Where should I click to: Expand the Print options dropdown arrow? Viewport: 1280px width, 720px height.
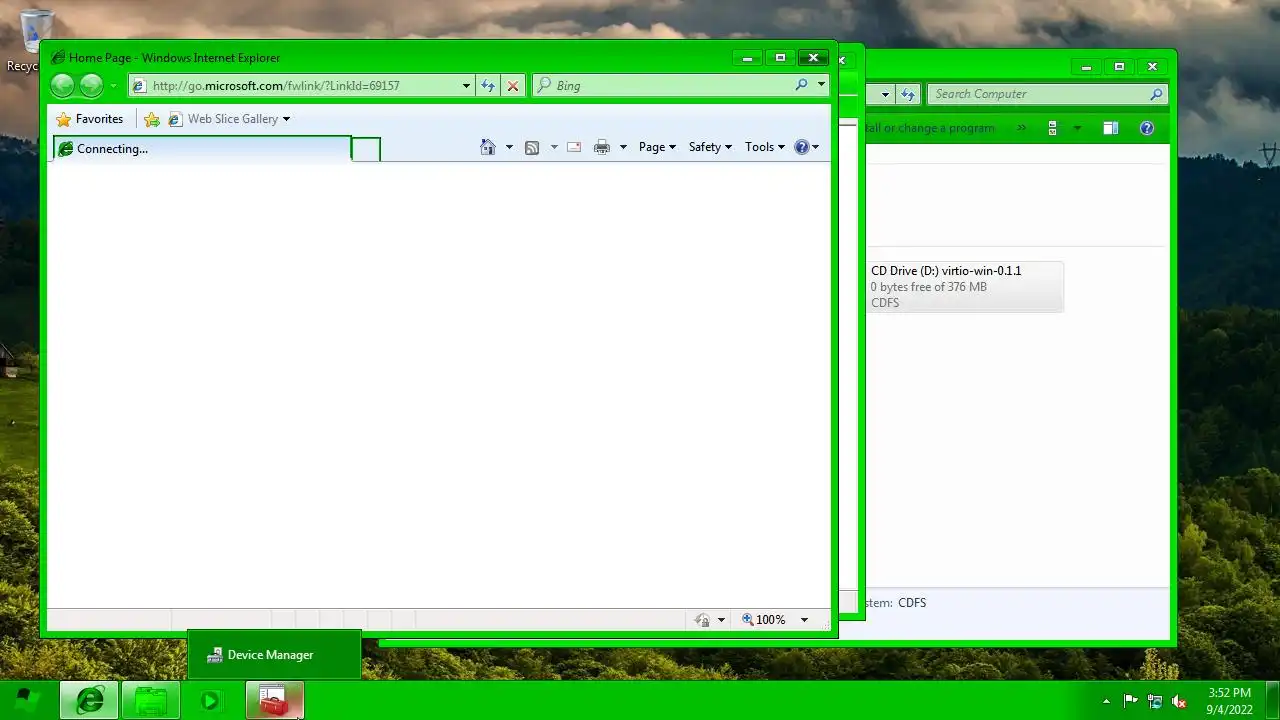[623, 147]
